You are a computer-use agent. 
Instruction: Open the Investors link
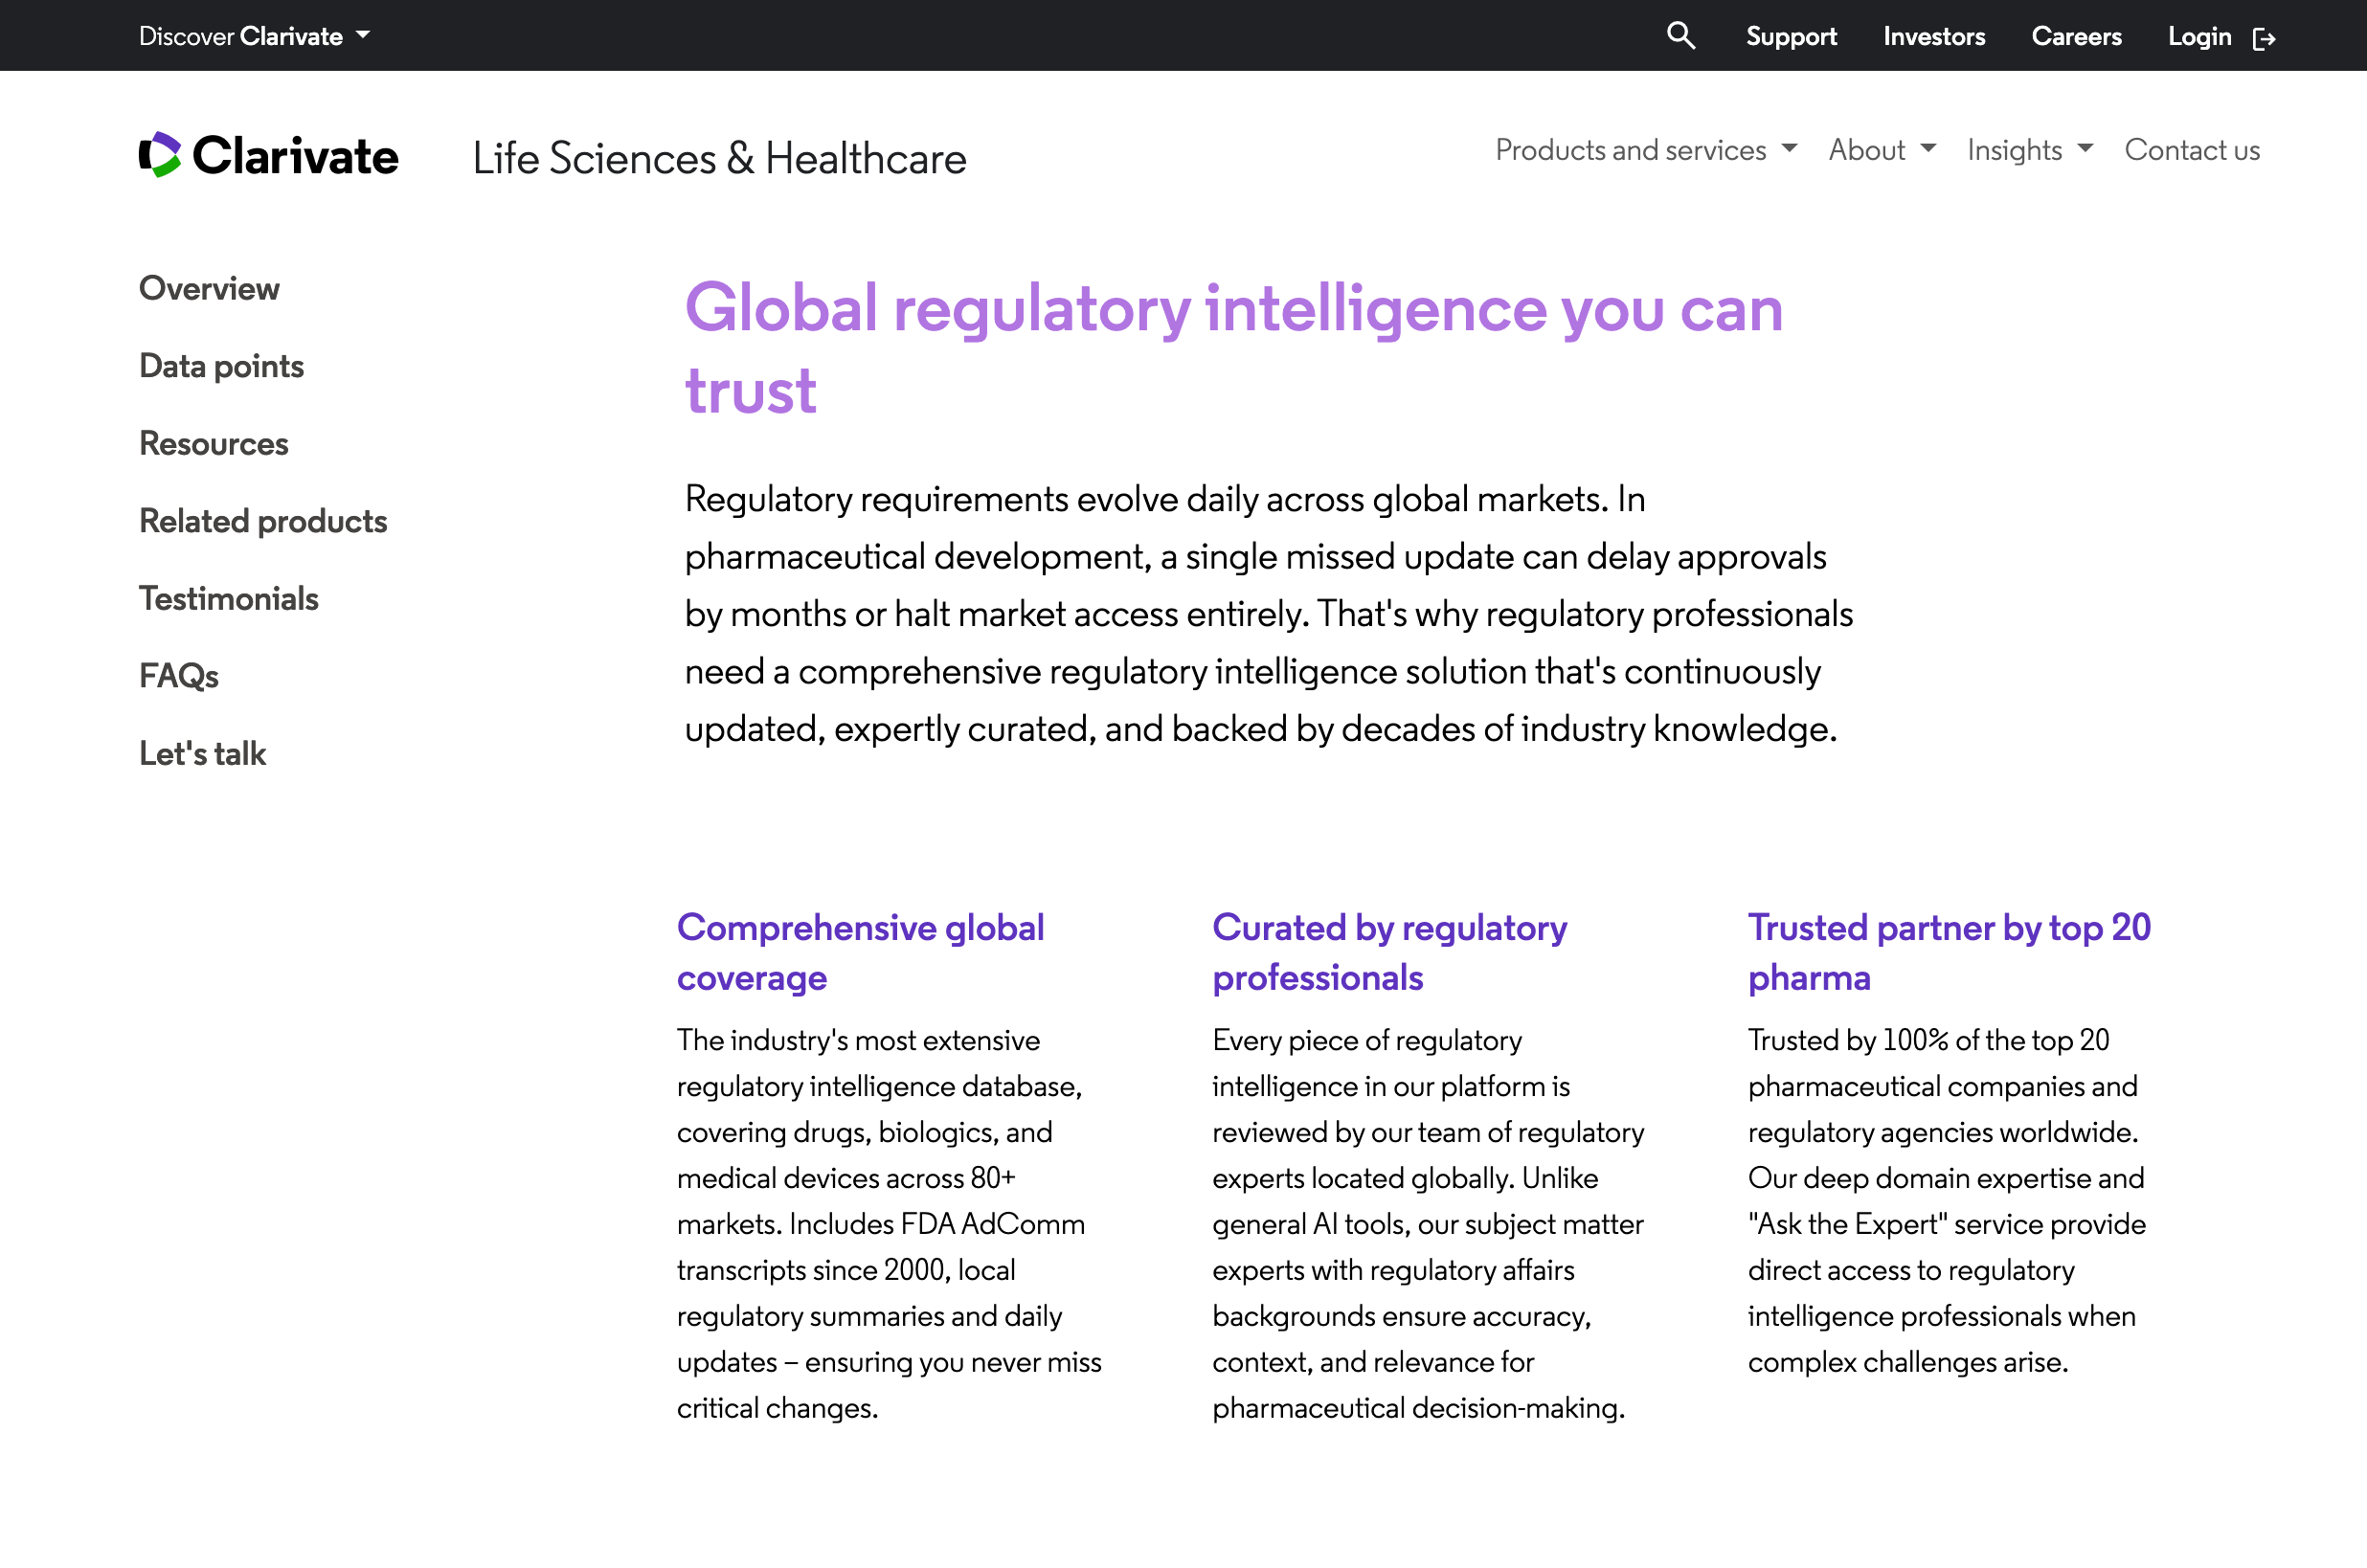(x=1934, y=36)
